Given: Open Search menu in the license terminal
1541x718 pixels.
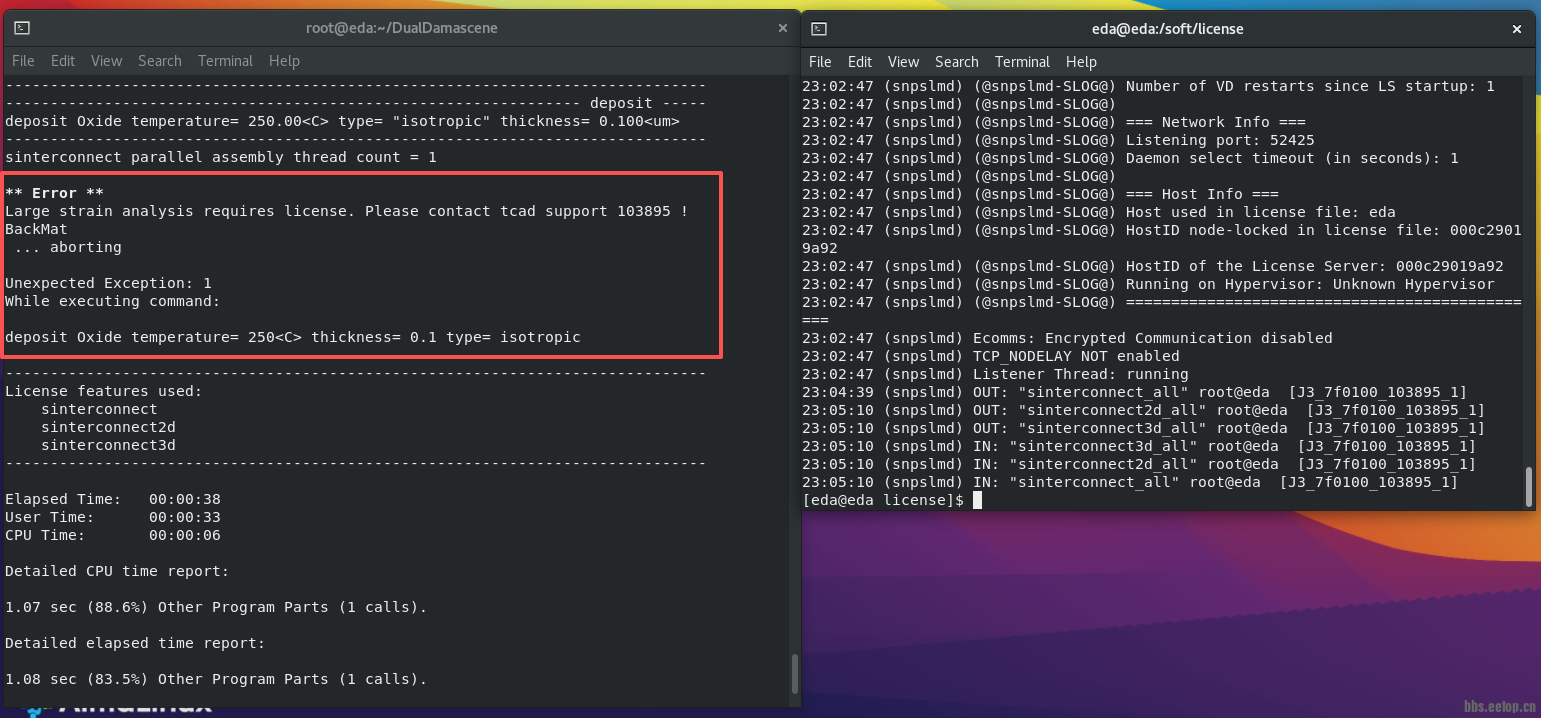Looking at the screenshot, I should pos(957,62).
